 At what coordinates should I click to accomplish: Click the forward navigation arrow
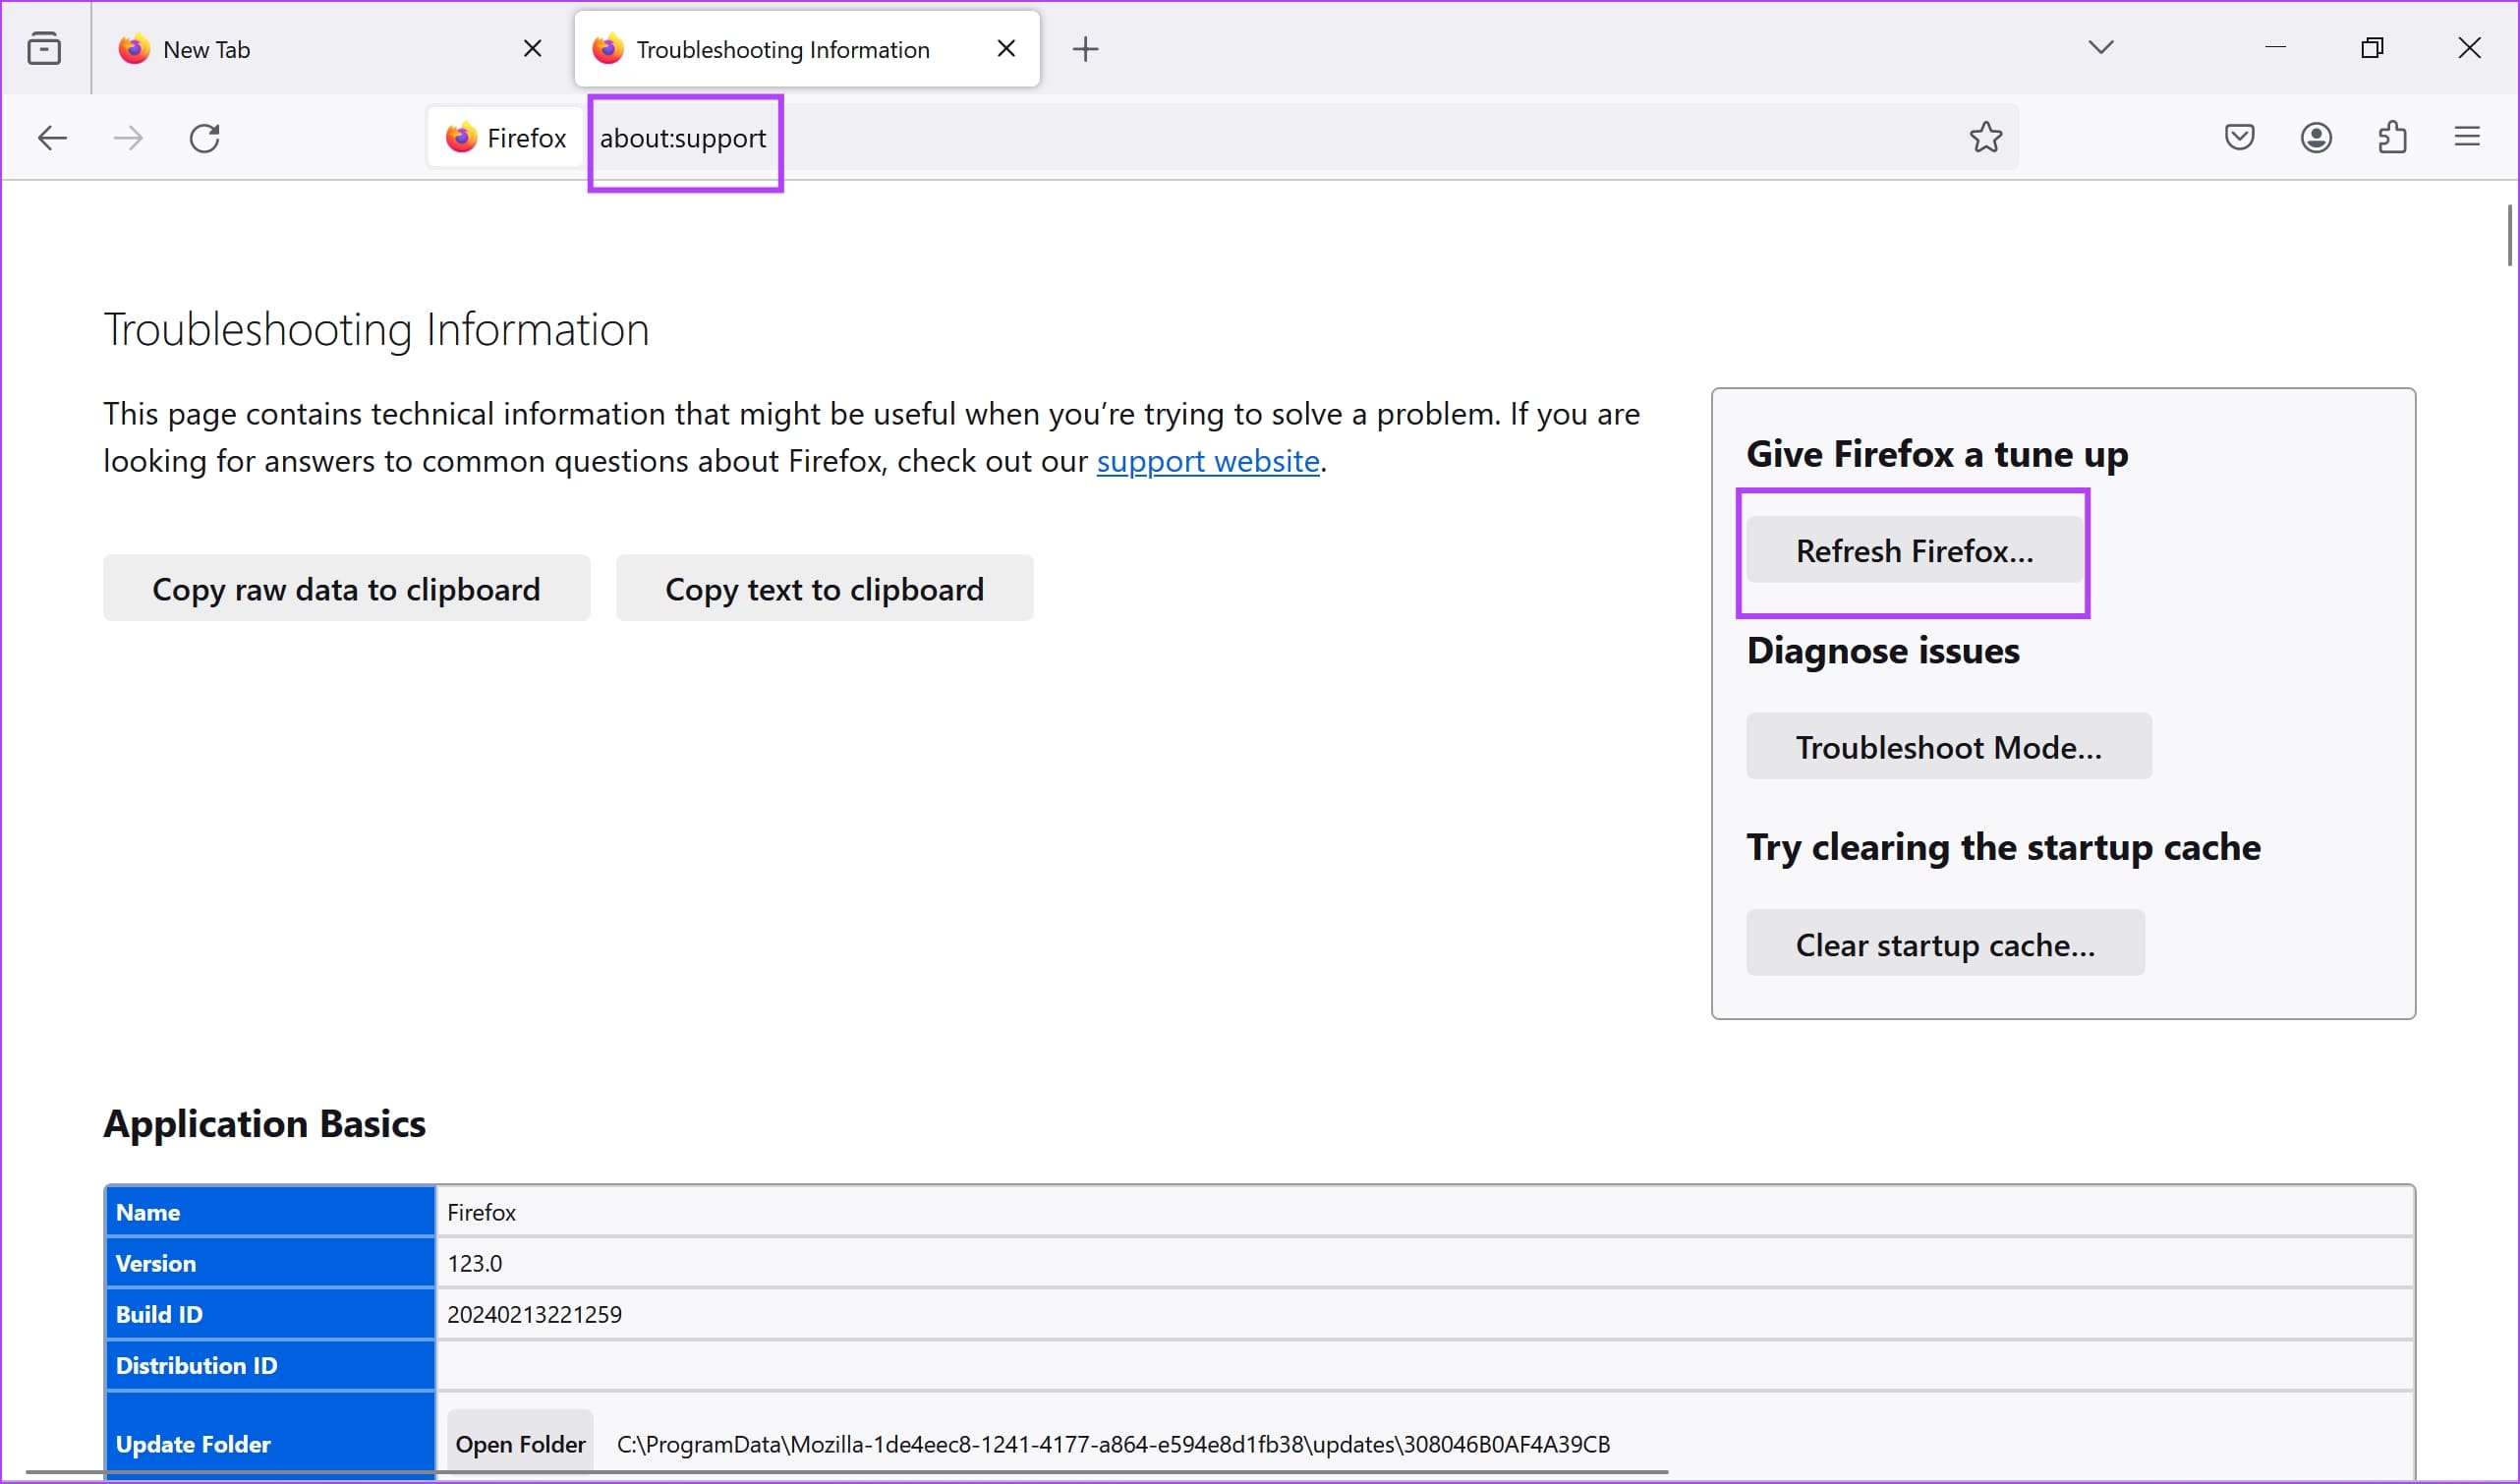pos(128,138)
